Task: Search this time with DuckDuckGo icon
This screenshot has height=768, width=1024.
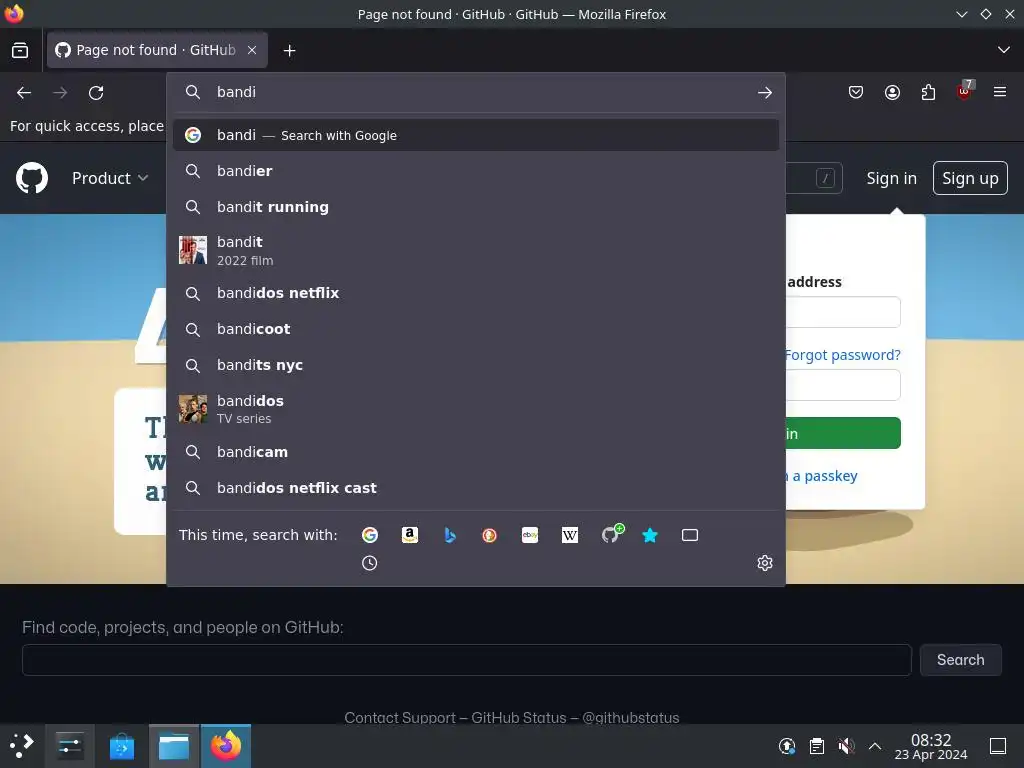Action: tap(489, 535)
